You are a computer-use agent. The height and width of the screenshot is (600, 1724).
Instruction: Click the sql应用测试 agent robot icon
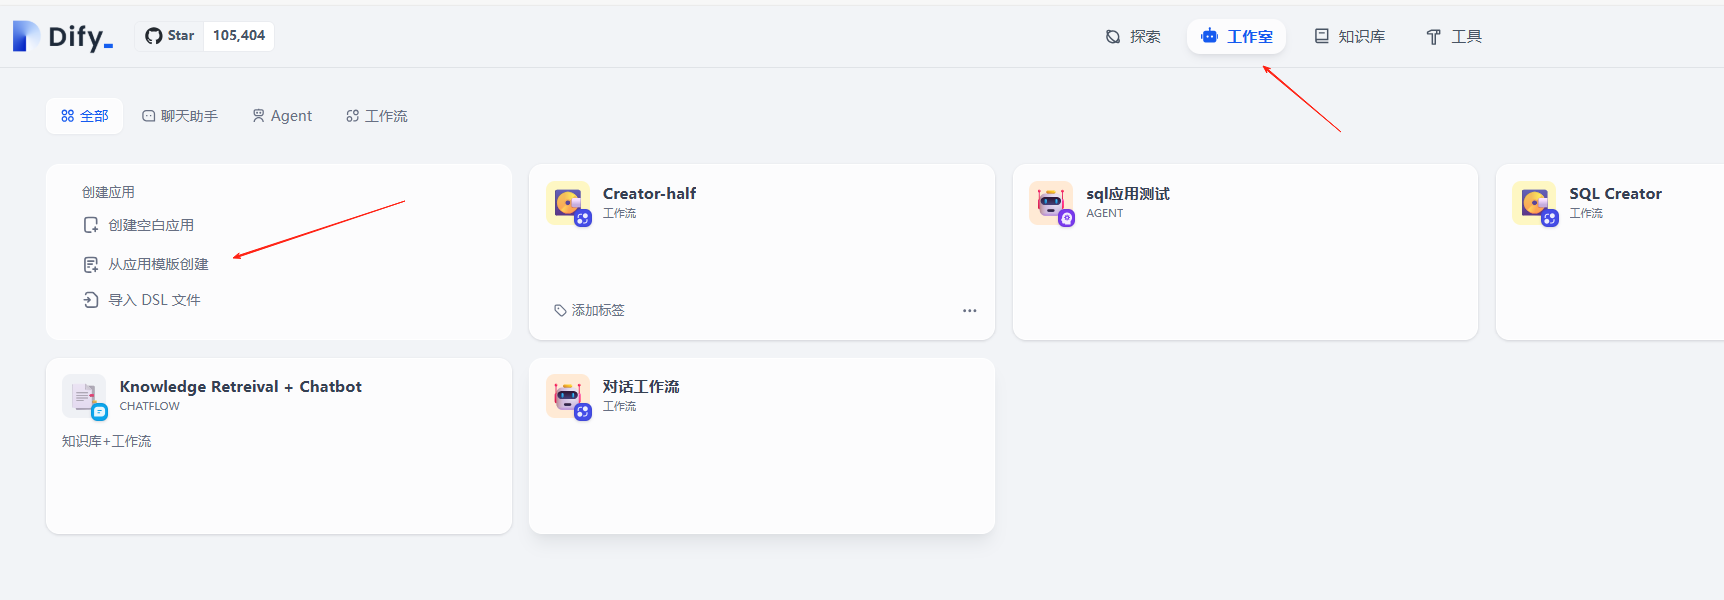[x=1051, y=202]
